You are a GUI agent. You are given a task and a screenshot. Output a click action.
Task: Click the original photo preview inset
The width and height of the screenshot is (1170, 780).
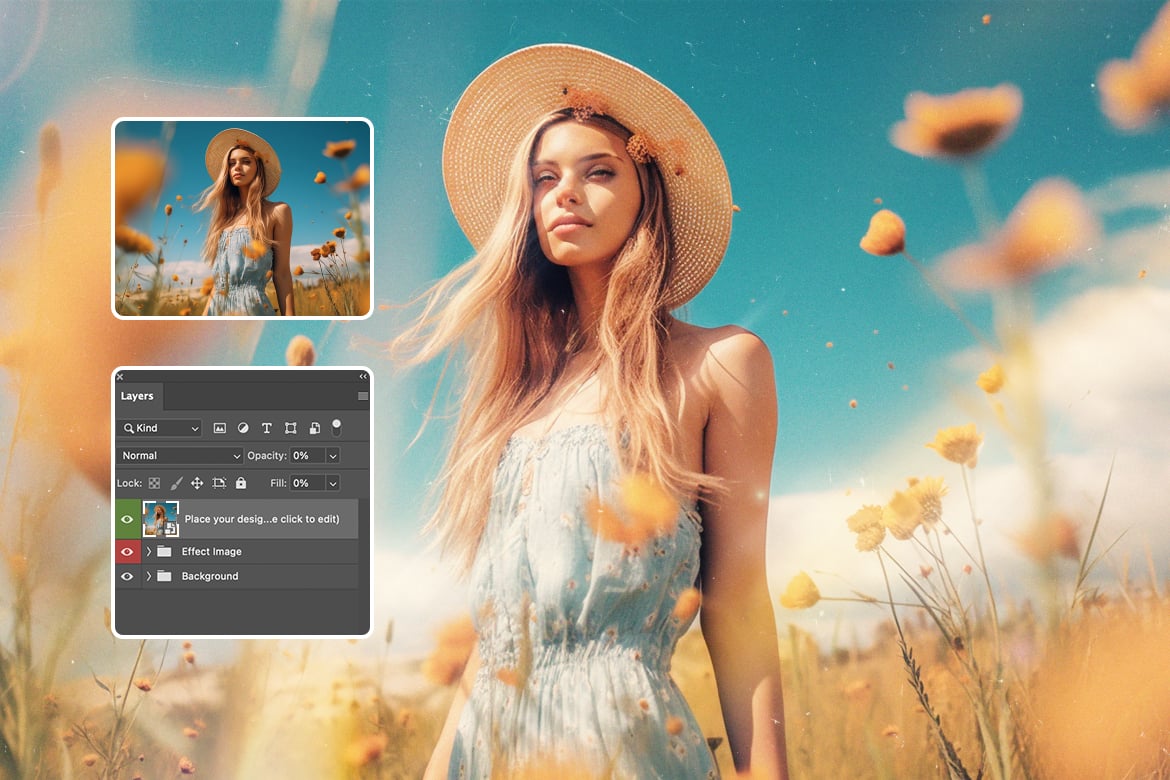(243, 218)
